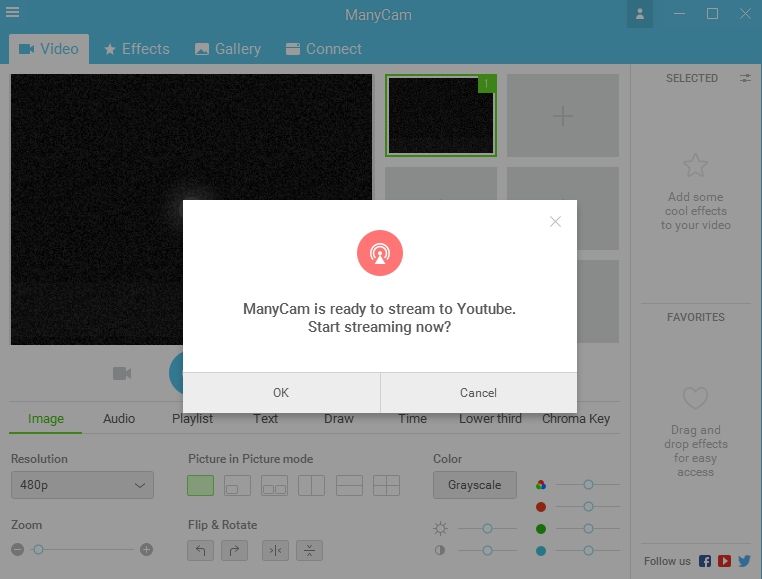Click the brightness sun icon
This screenshot has height=579, width=762.
[x=440, y=528]
